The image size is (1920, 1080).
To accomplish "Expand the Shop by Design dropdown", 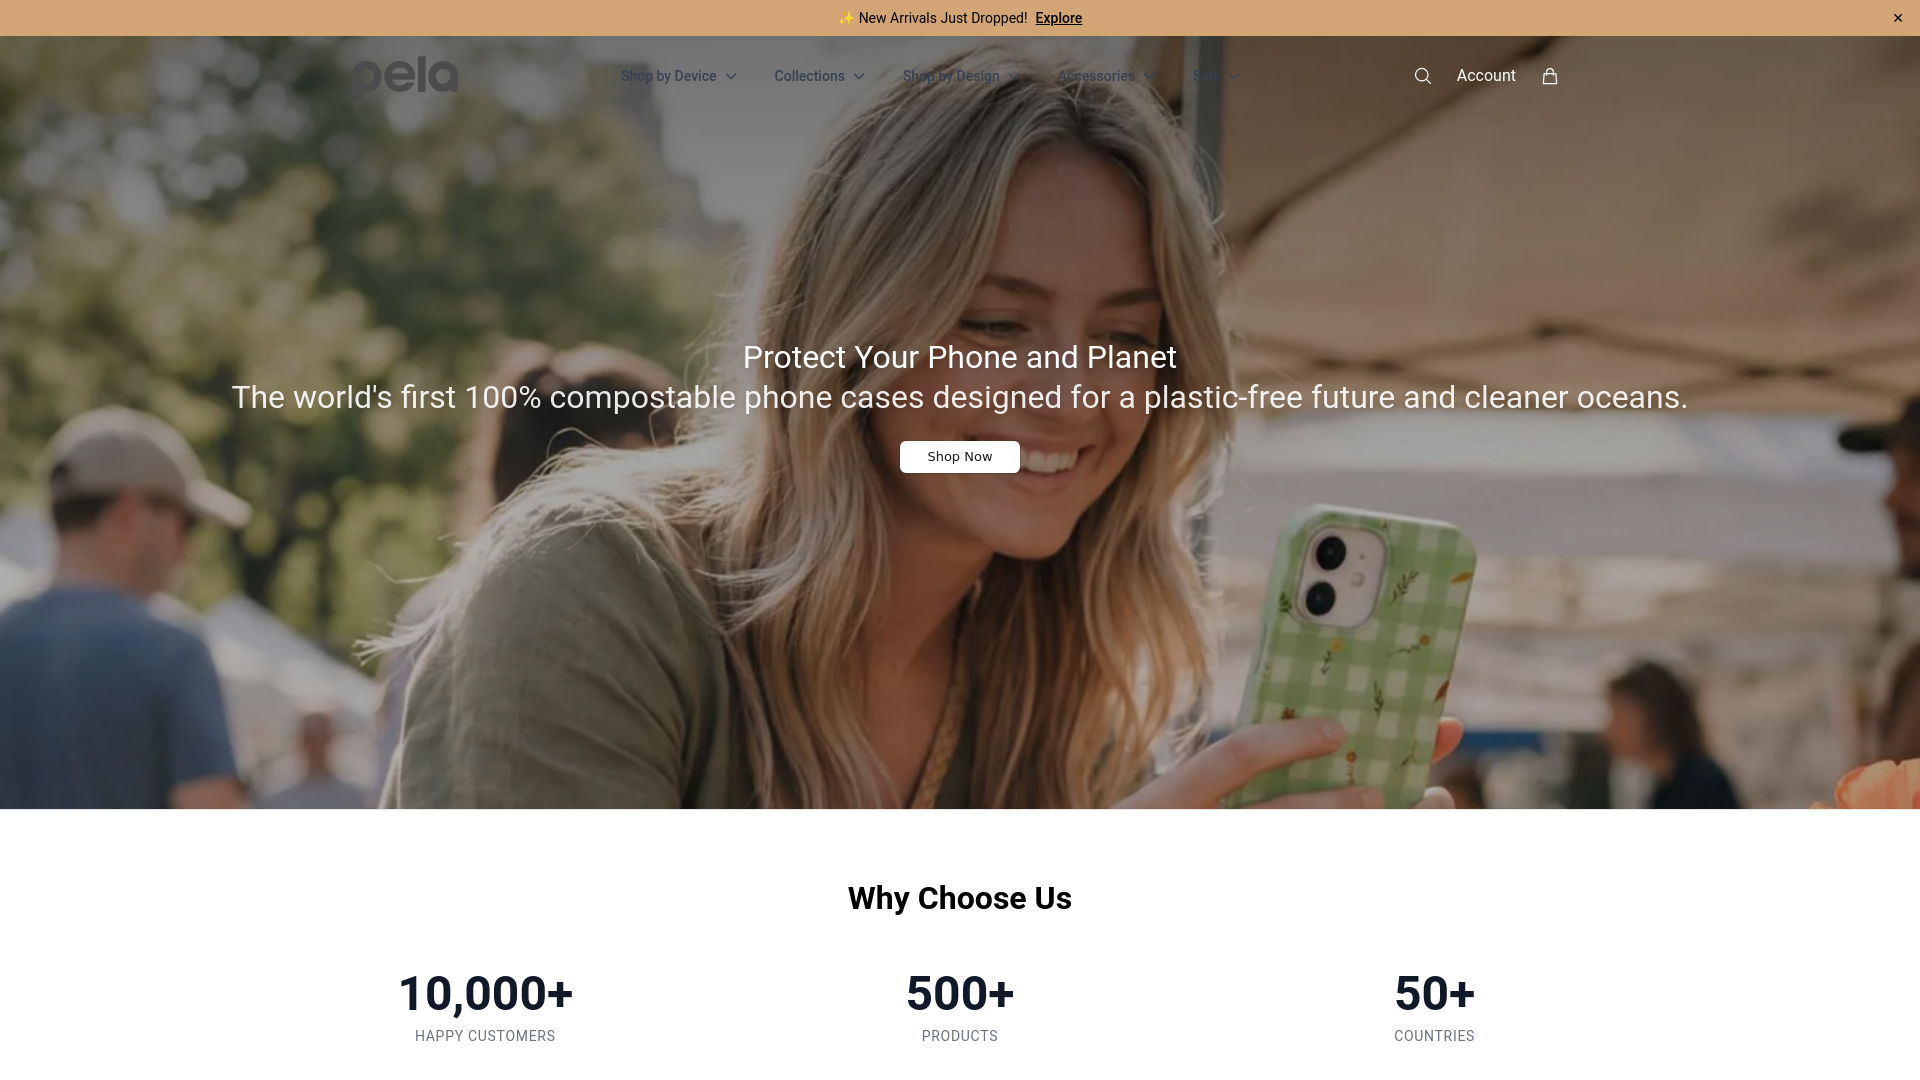I will click(961, 76).
